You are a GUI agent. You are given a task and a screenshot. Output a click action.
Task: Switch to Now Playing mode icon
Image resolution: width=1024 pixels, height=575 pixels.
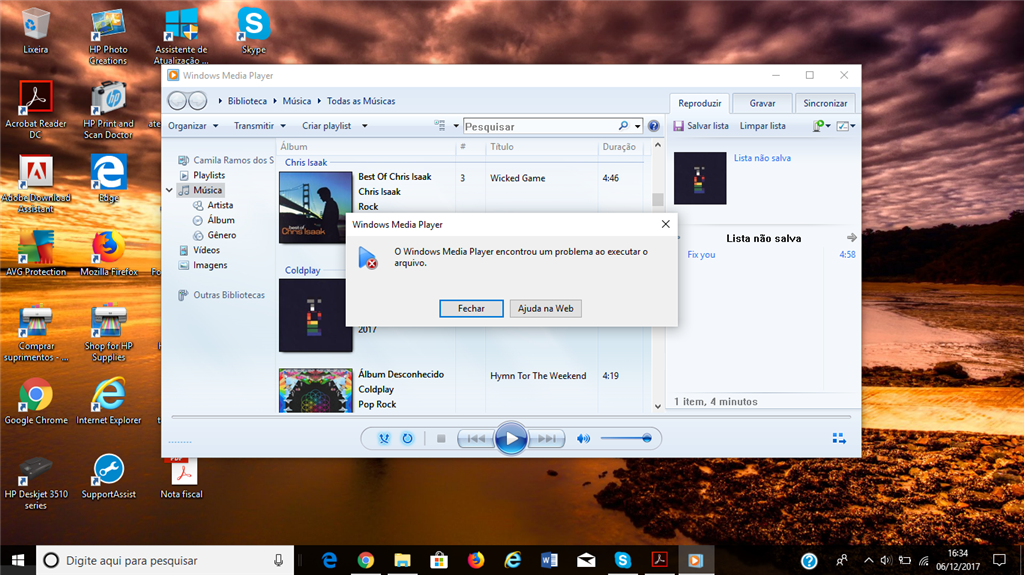click(x=839, y=438)
